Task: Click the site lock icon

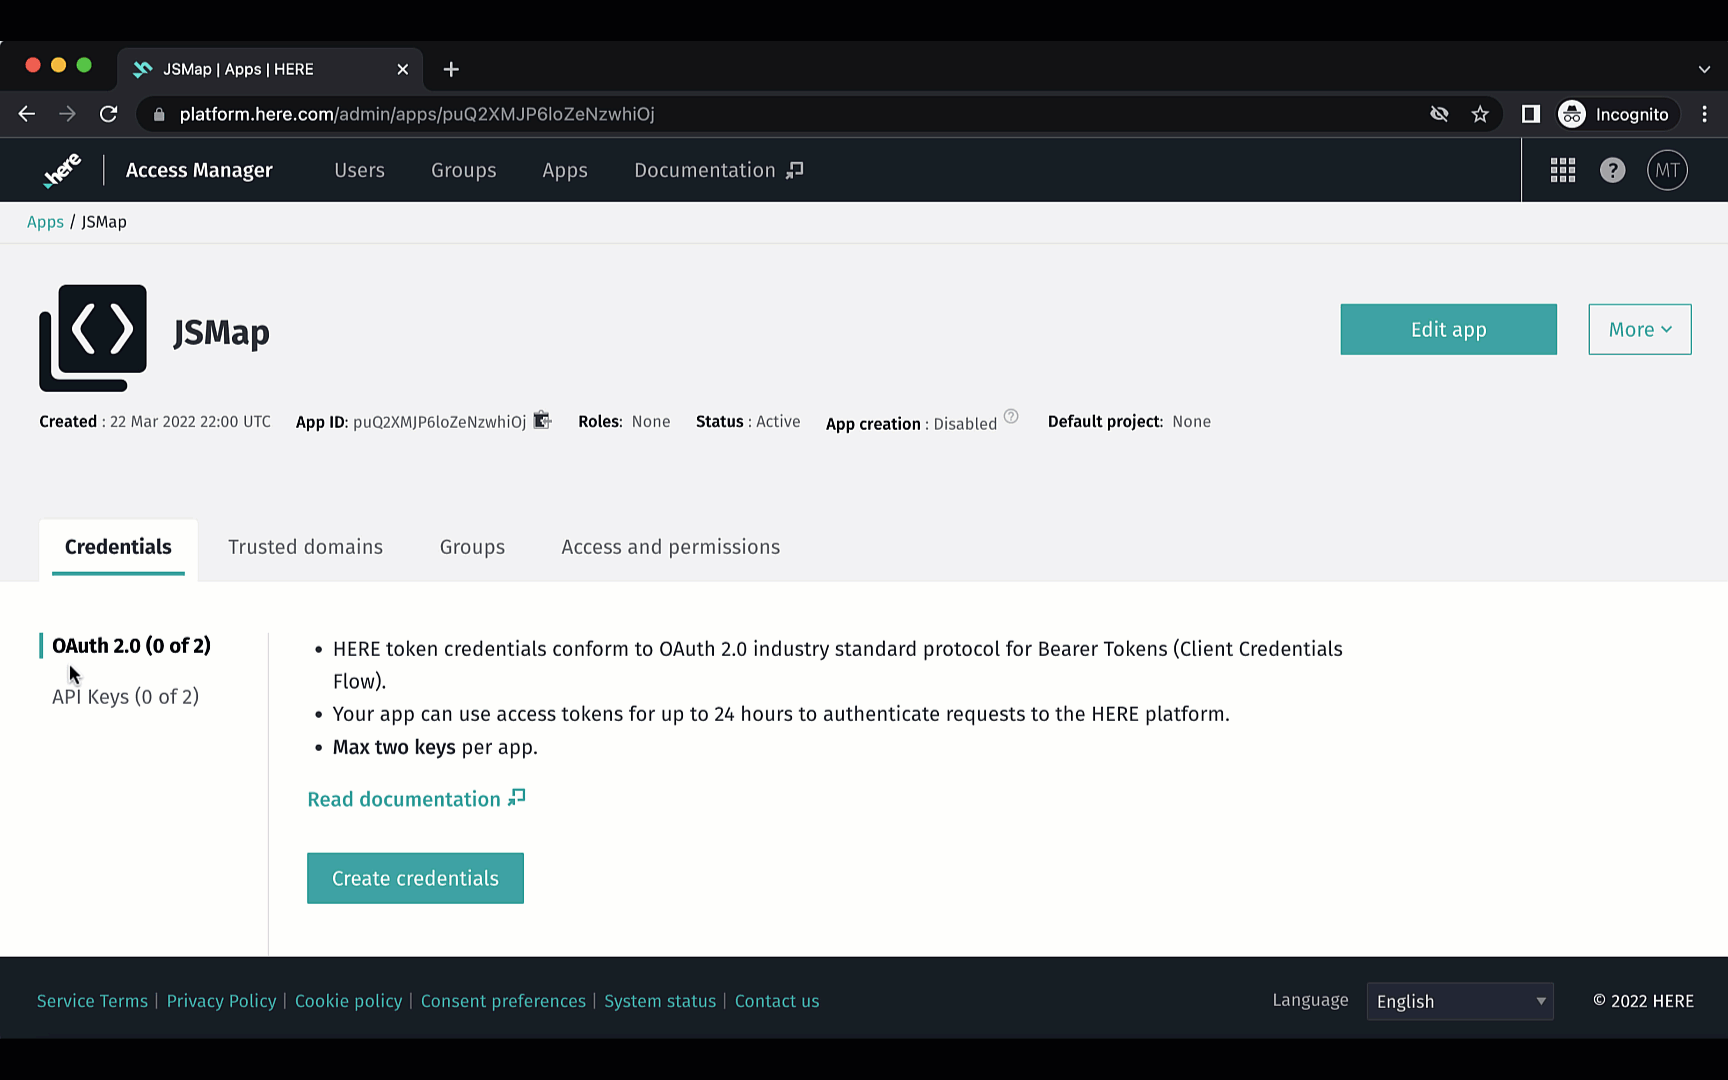Action: [158, 114]
